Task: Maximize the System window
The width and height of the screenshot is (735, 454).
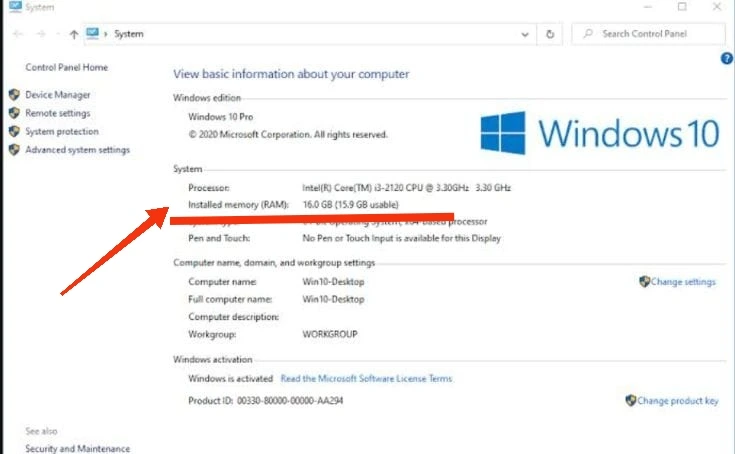Action: pyautogui.click(x=682, y=7)
